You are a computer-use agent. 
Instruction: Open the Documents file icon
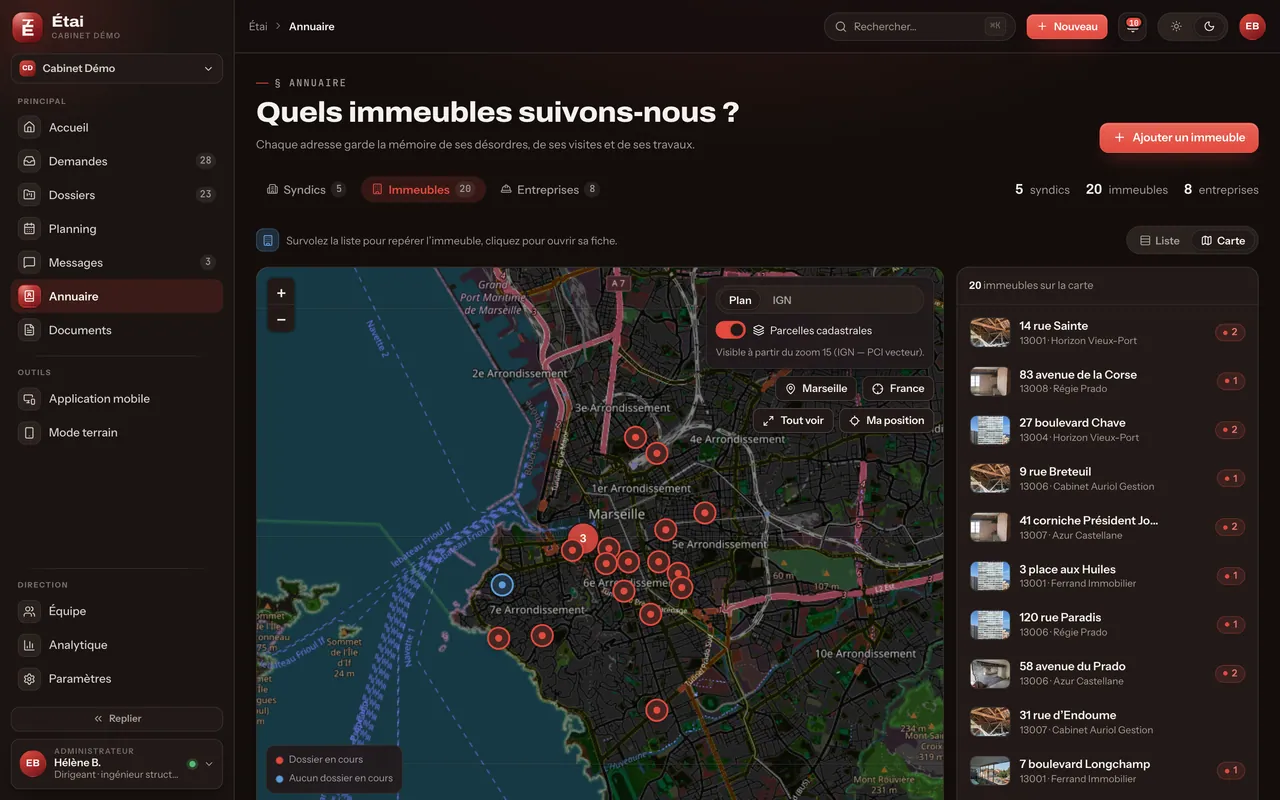[30, 330]
